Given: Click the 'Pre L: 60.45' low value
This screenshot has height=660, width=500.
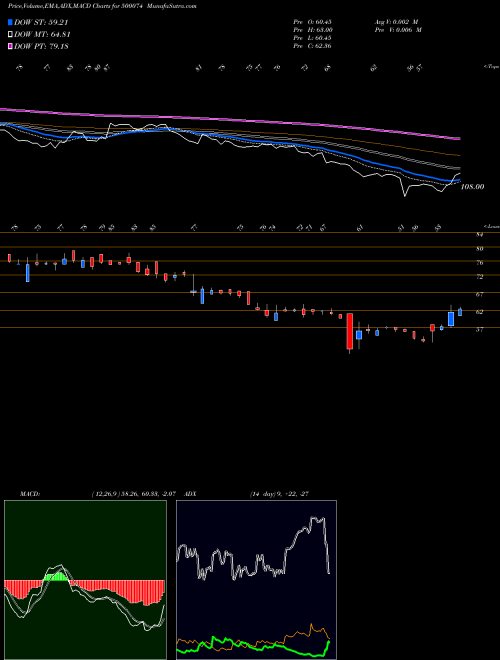Looking at the screenshot, I should tap(313, 38).
